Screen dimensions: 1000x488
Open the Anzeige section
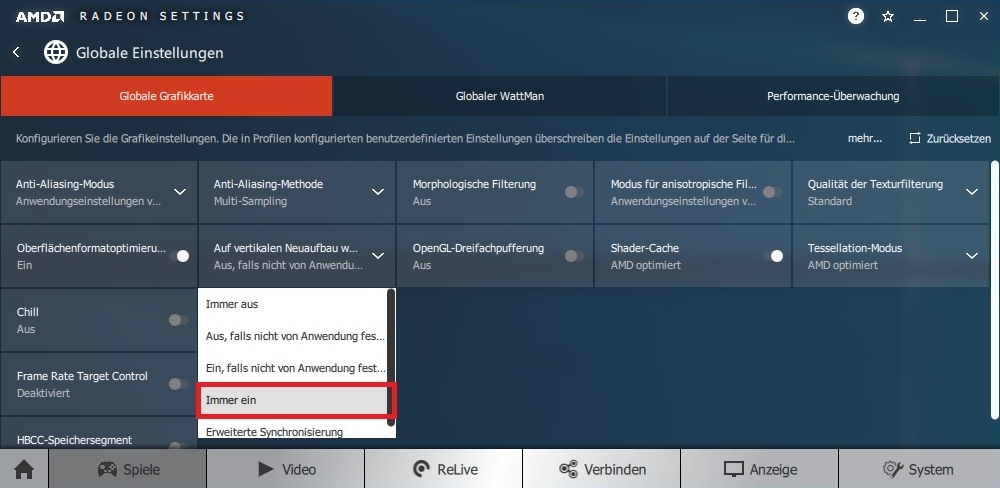[760, 470]
